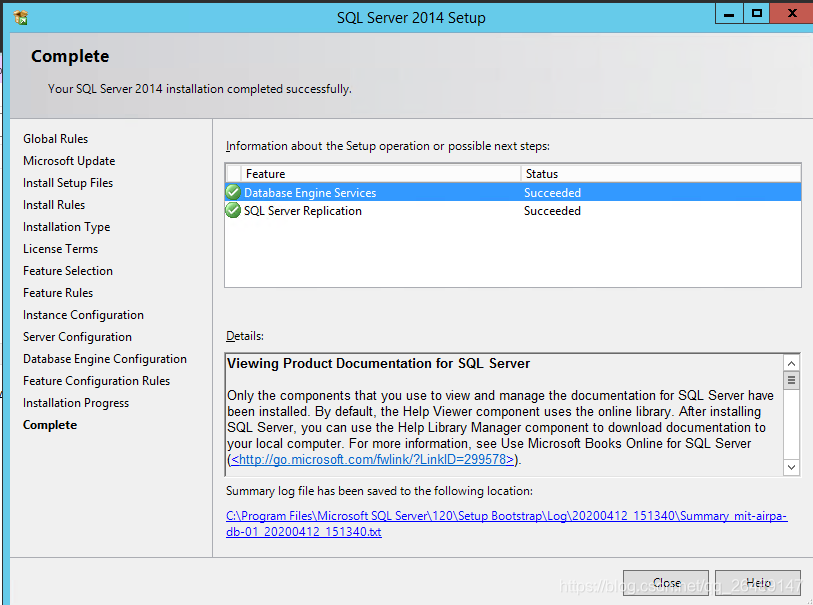Viewport: 813px width, 605px height.
Task: Select Installation Progress step
Action: (x=76, y=403)
